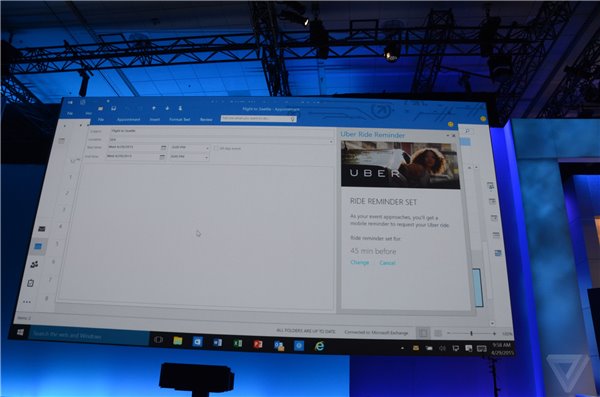This screenshot has height=397, width=600.
Task: Open End date calendar picker
Action: [x=162, y=157]
